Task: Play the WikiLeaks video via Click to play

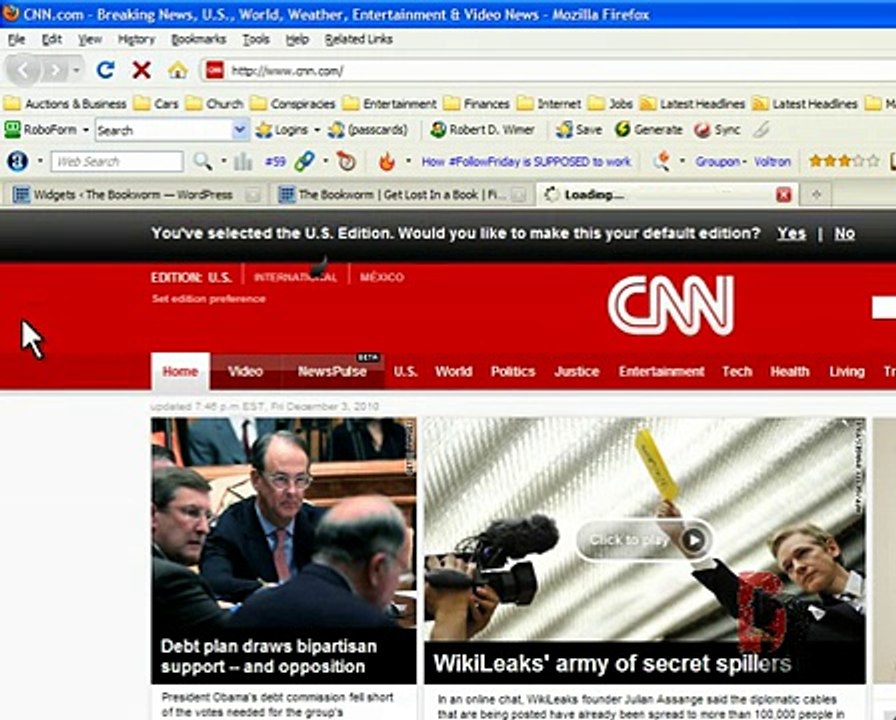Action: coord(645,540)
